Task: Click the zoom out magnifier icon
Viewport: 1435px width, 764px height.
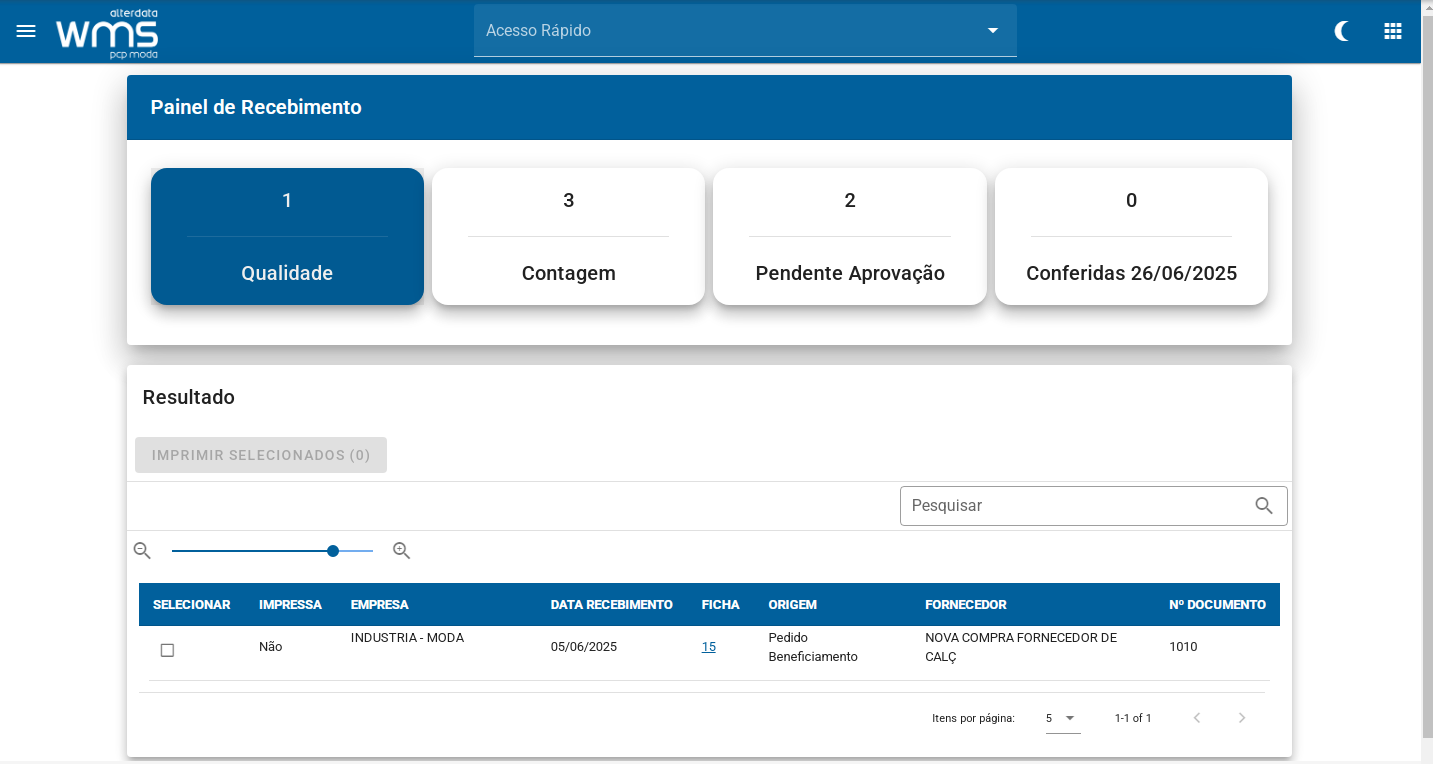Action: tap(142, 550)
